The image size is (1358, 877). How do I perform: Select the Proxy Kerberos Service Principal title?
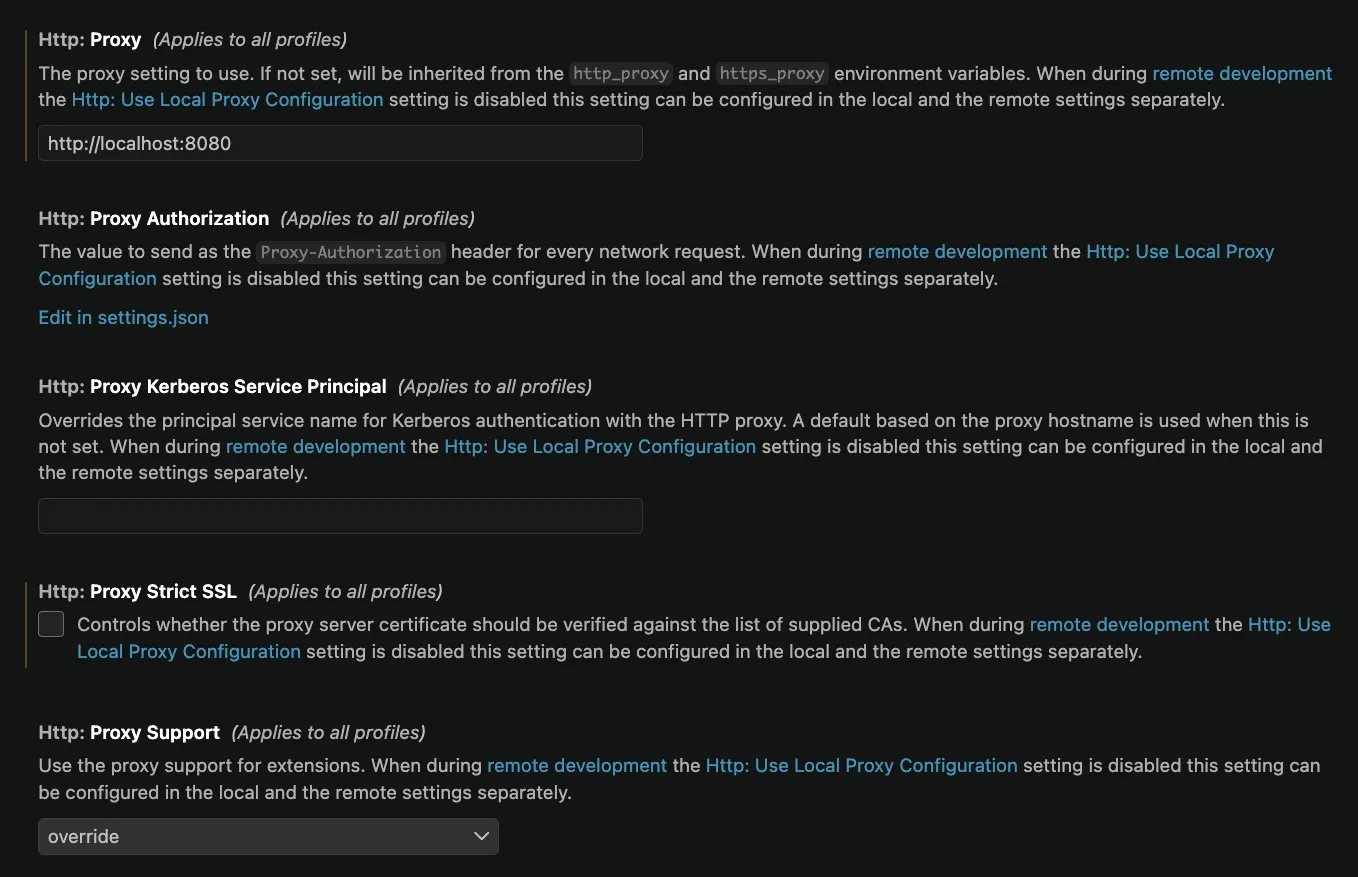(x=212, y=386)
